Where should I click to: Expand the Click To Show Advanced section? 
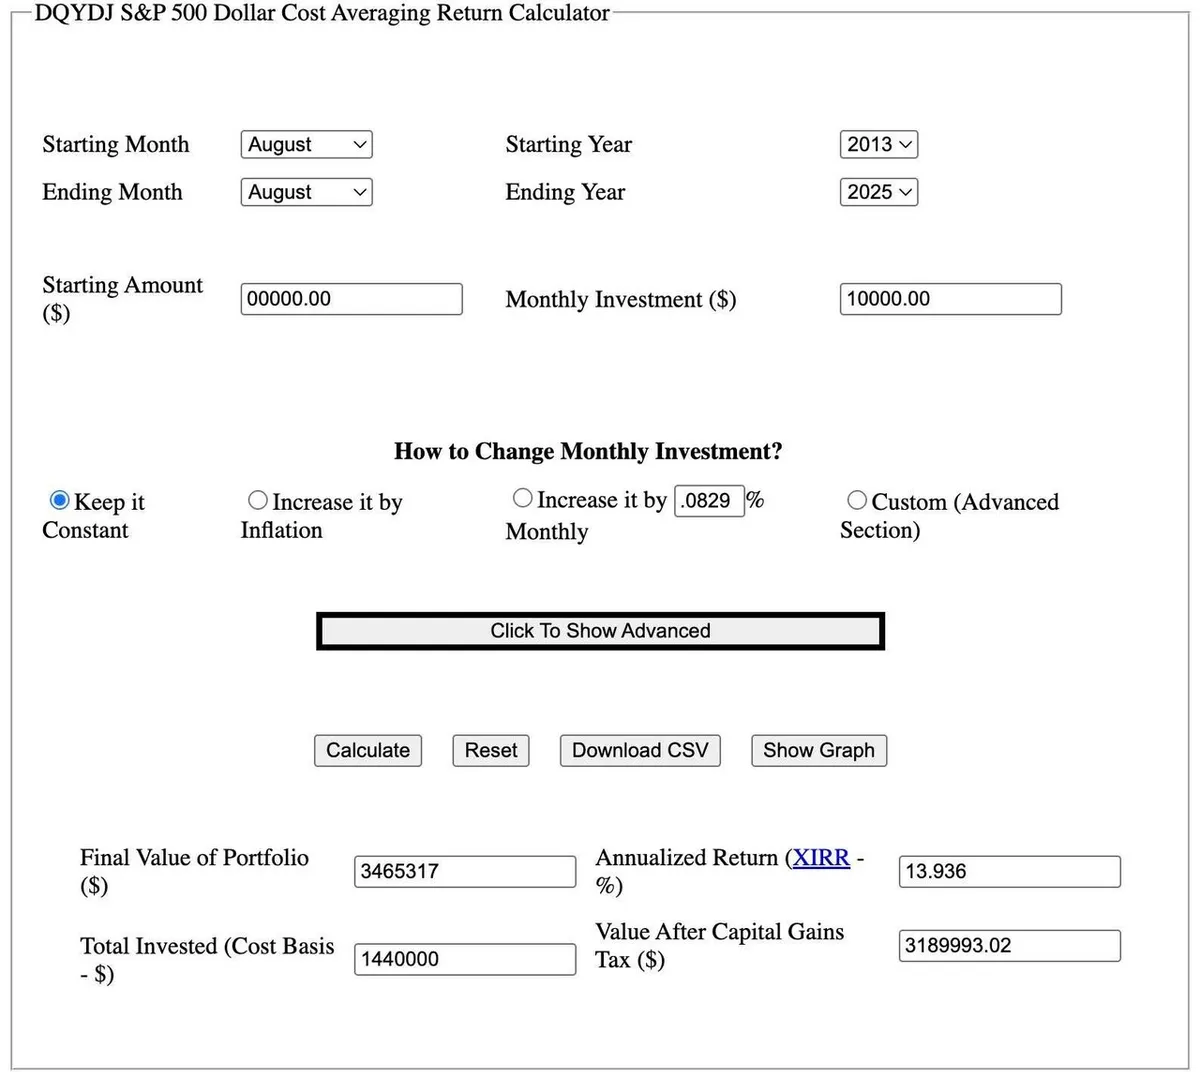pyautogui.click(x=600, y=631)
